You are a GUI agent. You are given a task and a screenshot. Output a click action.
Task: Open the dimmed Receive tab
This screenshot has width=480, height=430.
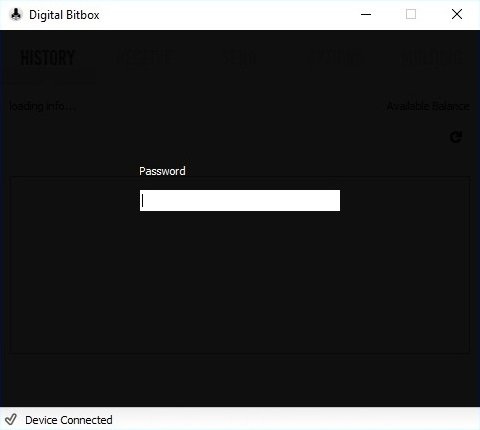click(144, 58)
